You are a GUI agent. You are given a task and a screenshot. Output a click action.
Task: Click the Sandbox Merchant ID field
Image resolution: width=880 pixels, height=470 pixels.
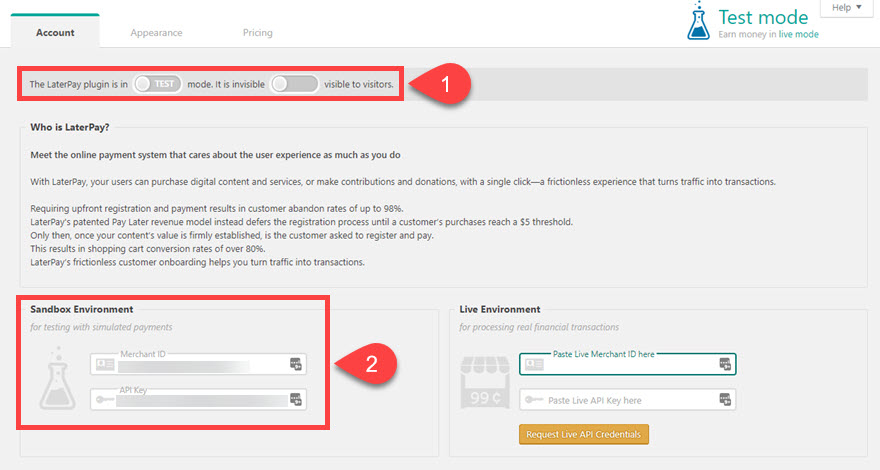pos(198,364)
